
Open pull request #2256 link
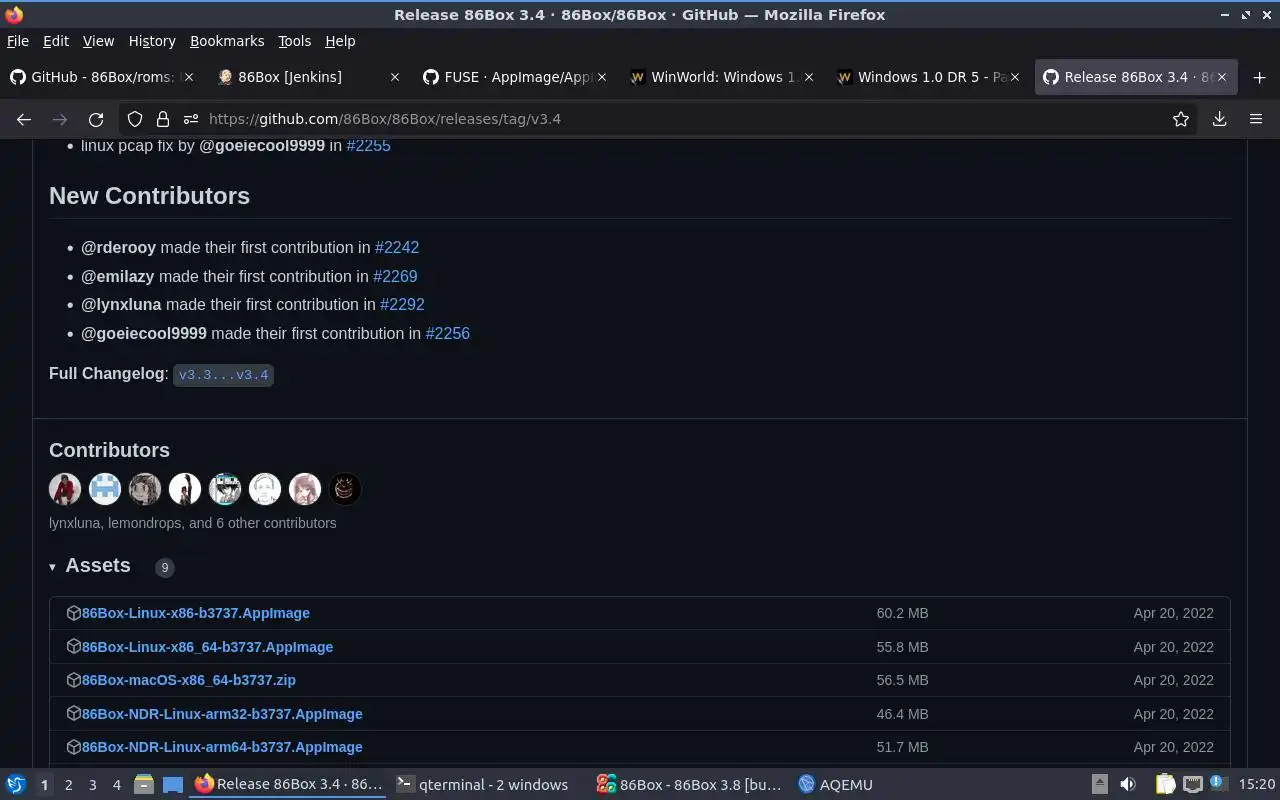pos(447,333)
